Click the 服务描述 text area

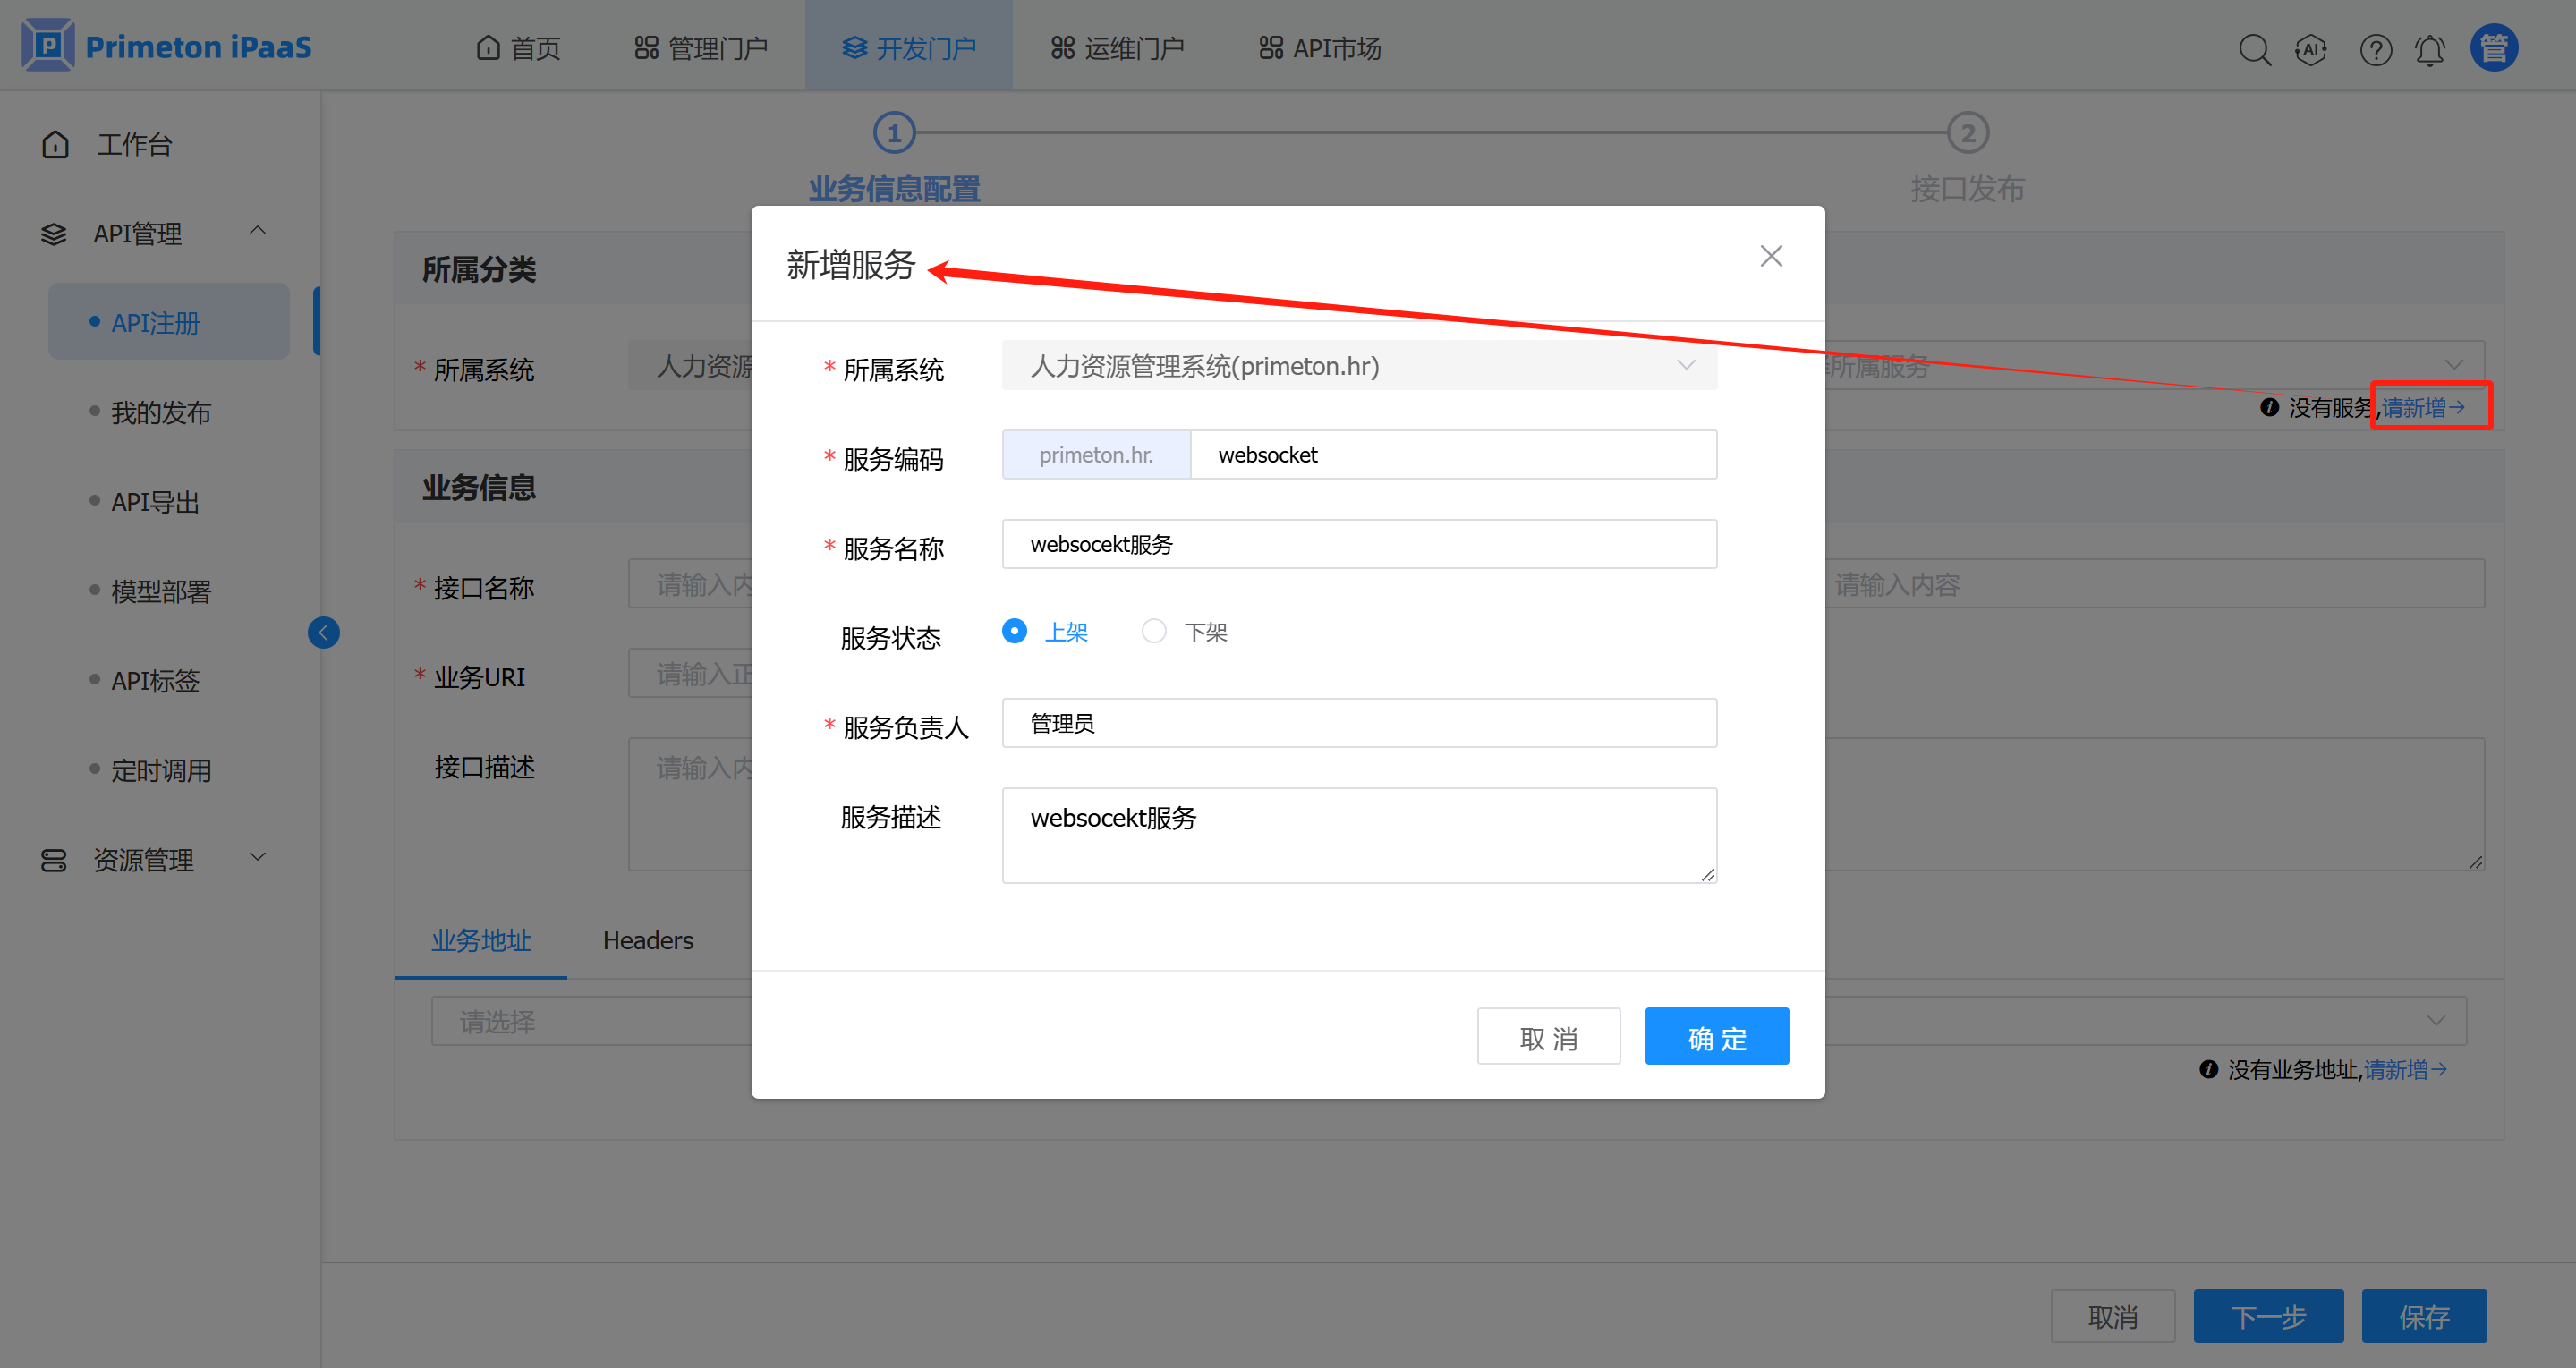1358,835
